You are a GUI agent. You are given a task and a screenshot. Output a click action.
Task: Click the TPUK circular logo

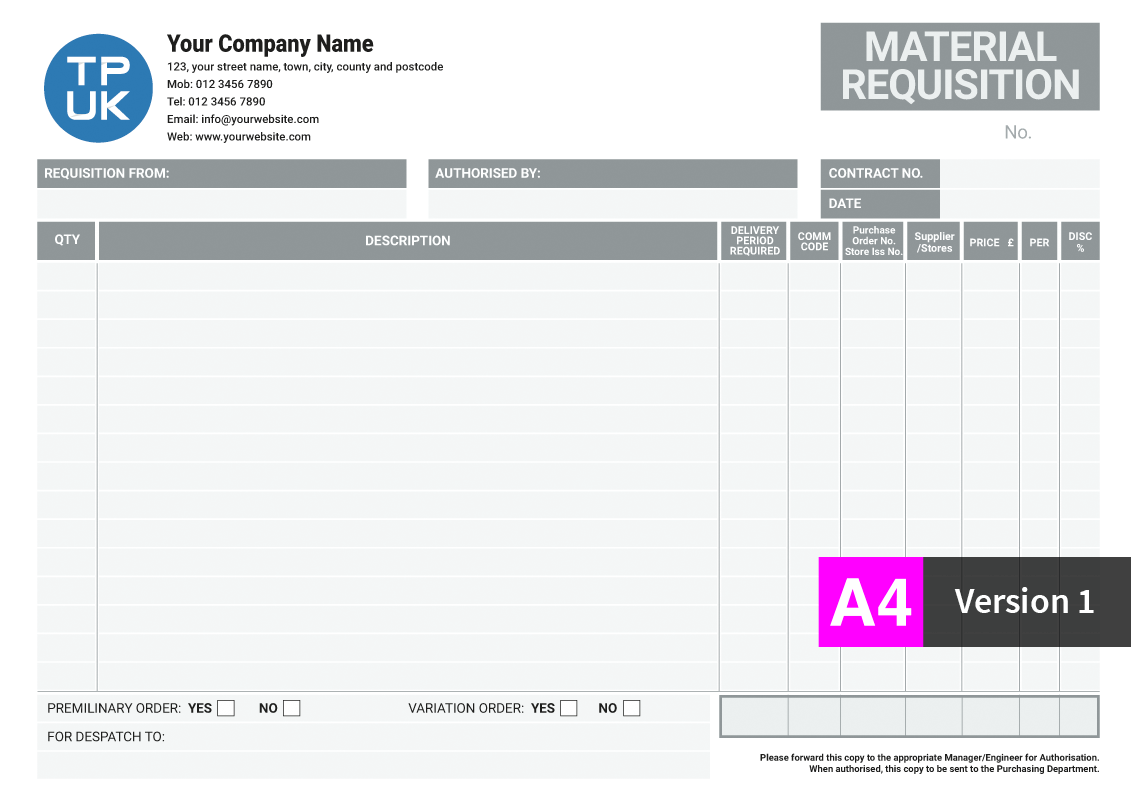click(x=98, y=89)
